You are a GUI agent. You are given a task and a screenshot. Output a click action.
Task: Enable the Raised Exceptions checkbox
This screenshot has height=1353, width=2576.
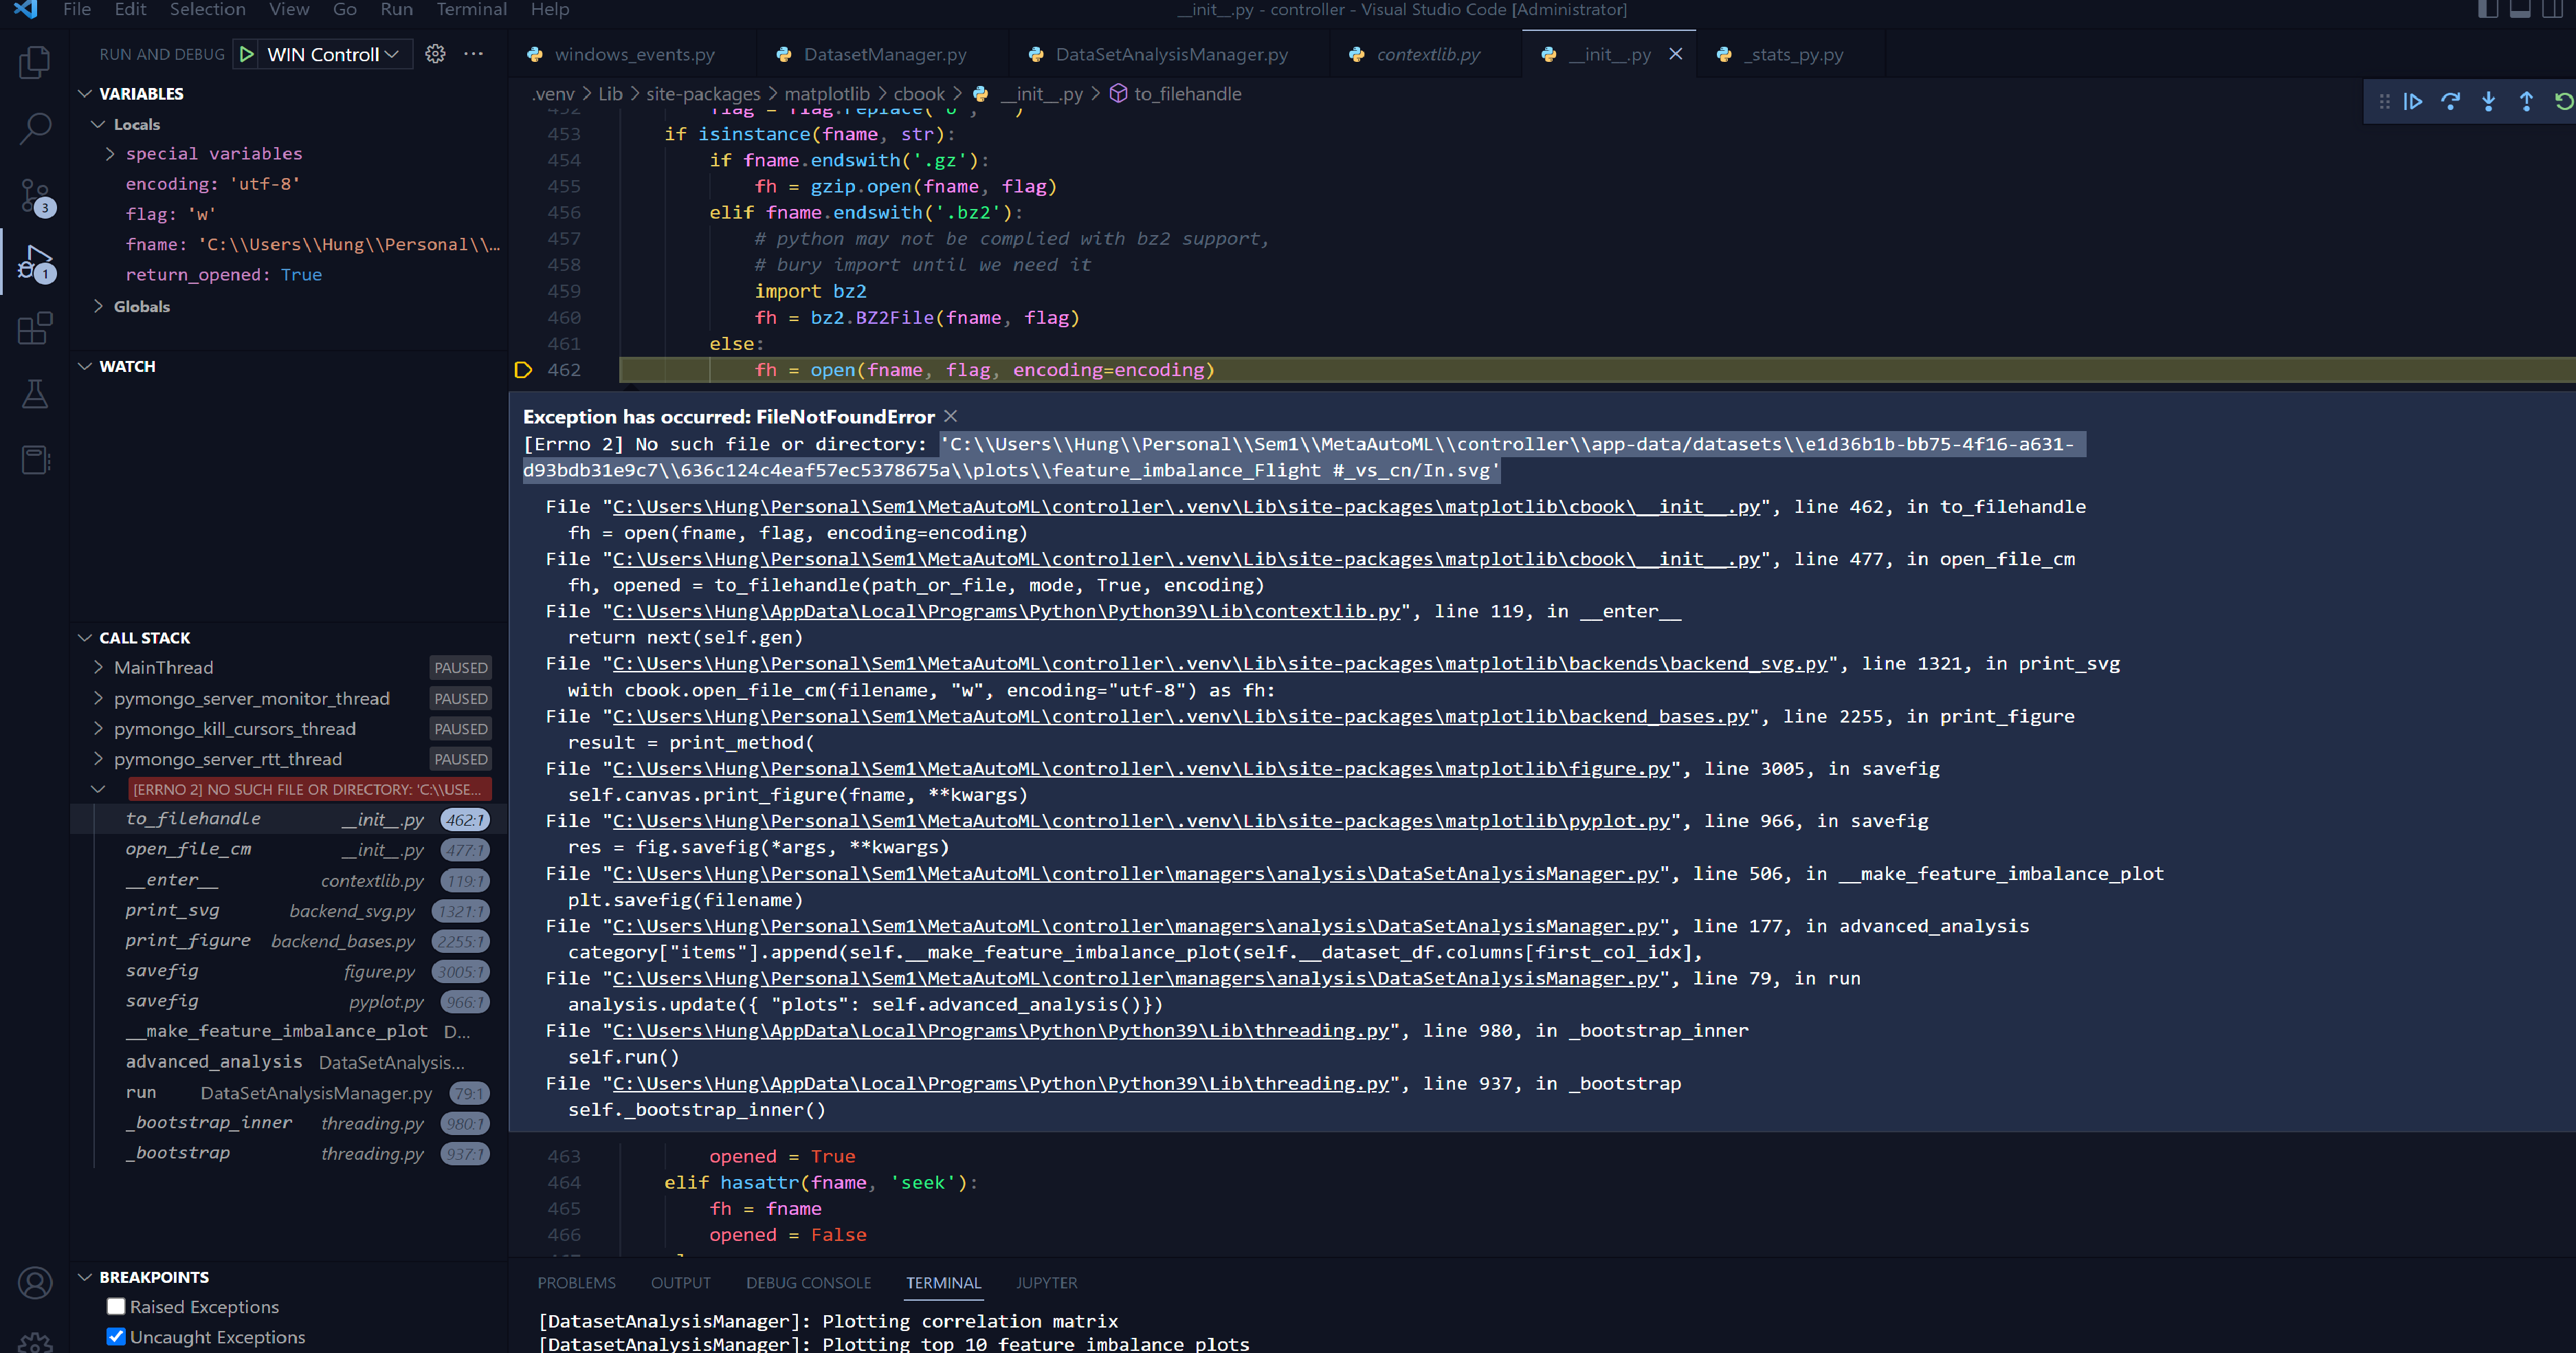coord(116,1306)
